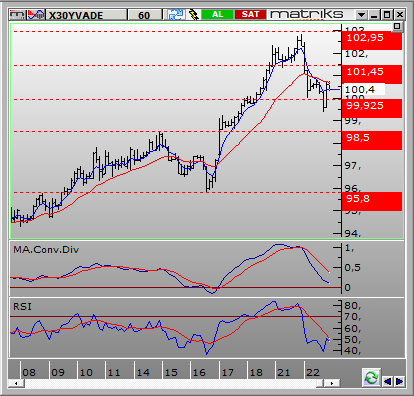414x396 pixels.
Task: Click the blue refresh/sync arrows icon in toolbar
Action: (x=175, y=15)
